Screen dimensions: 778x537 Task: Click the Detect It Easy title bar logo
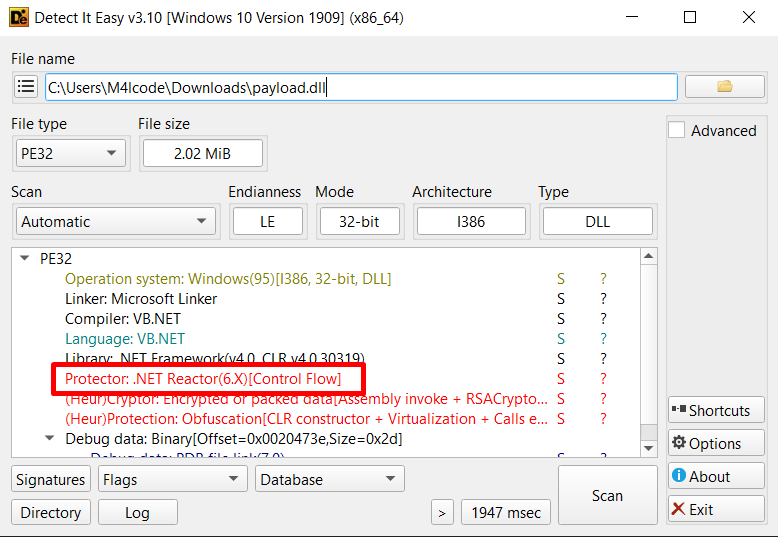tap(18, 17)
